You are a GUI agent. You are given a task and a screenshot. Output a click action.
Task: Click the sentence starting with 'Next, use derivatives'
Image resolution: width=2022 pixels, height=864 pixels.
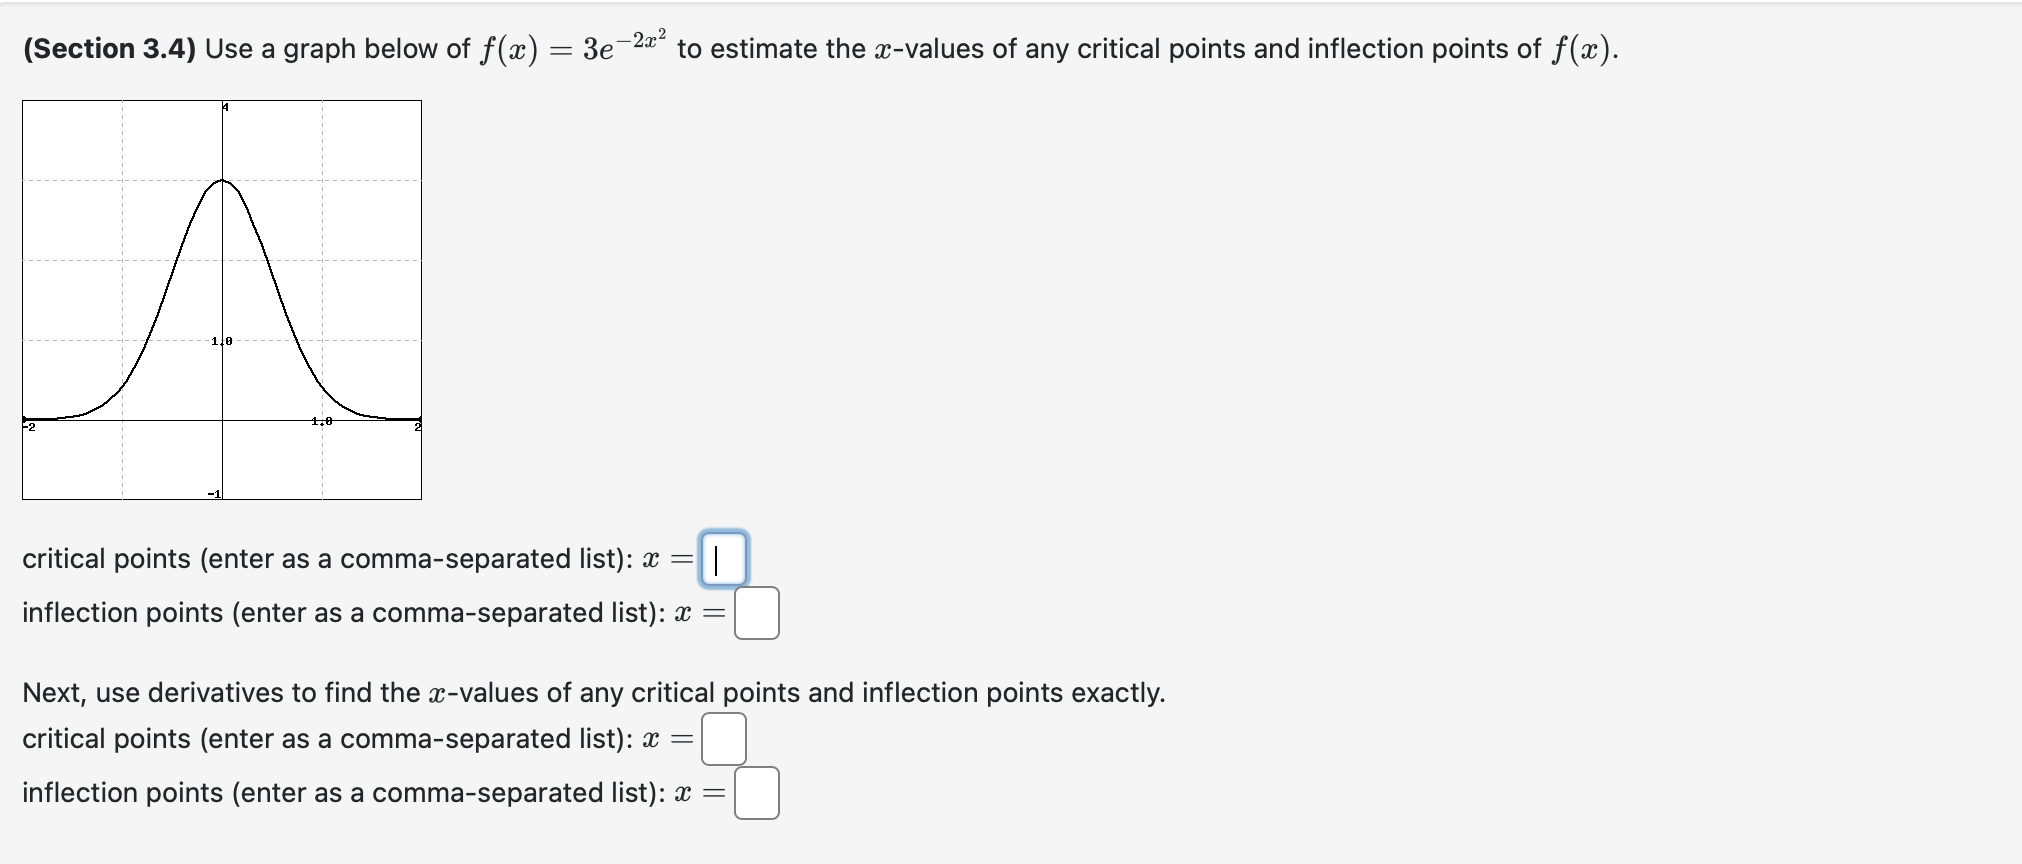[590, 690]
